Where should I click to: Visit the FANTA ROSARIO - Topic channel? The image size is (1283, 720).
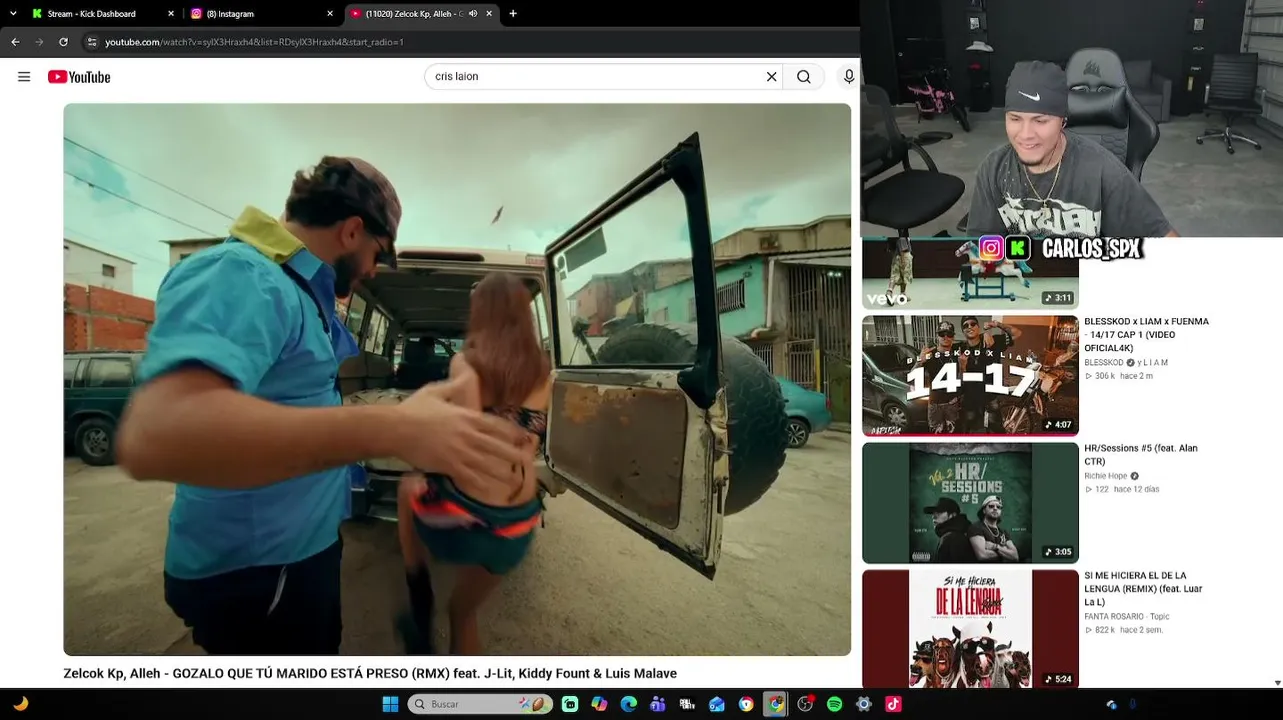[x=1126, y=616]
